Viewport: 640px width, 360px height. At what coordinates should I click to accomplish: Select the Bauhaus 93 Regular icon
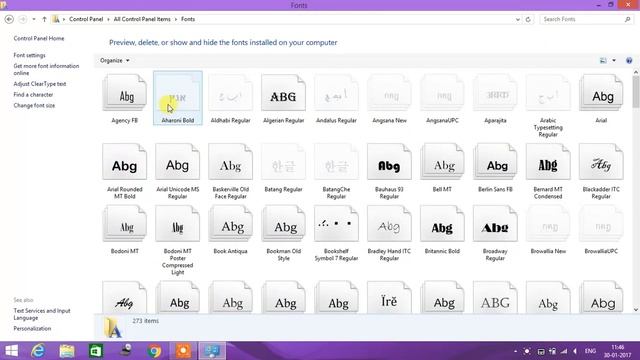click(x=389, y=162)
